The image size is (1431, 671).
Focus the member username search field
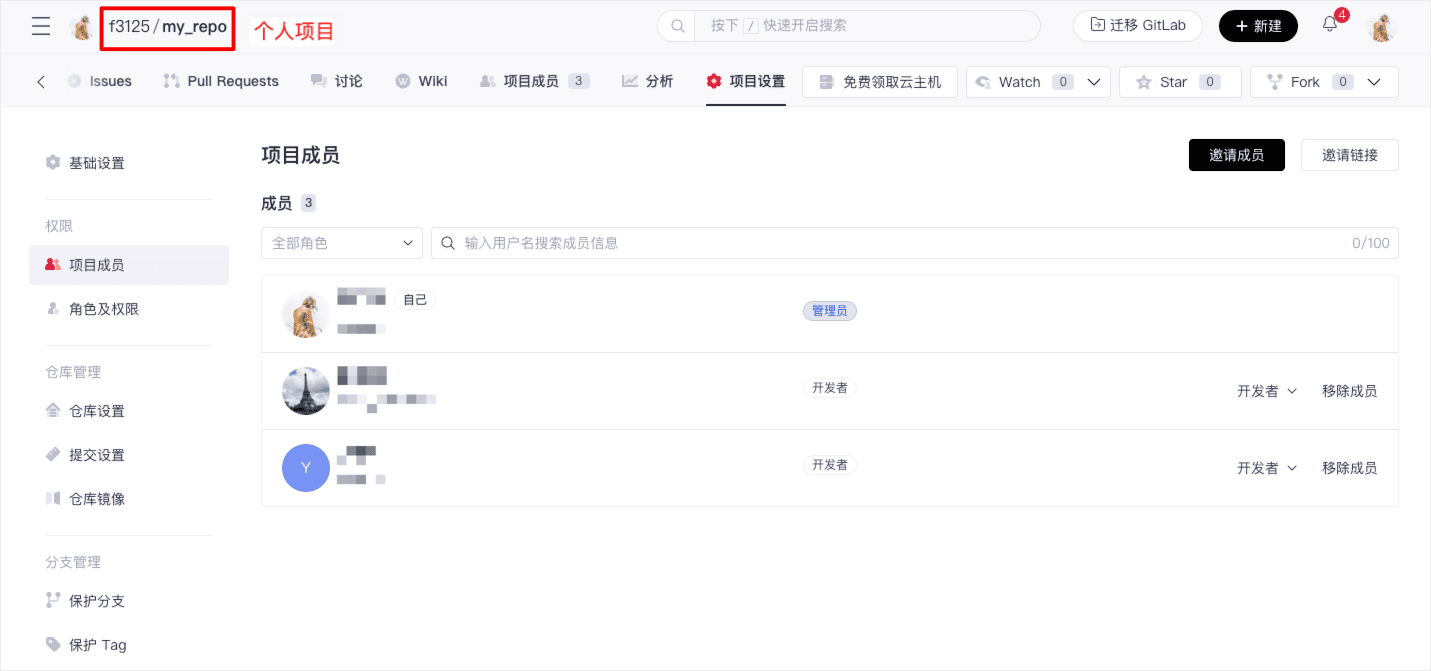900,243
